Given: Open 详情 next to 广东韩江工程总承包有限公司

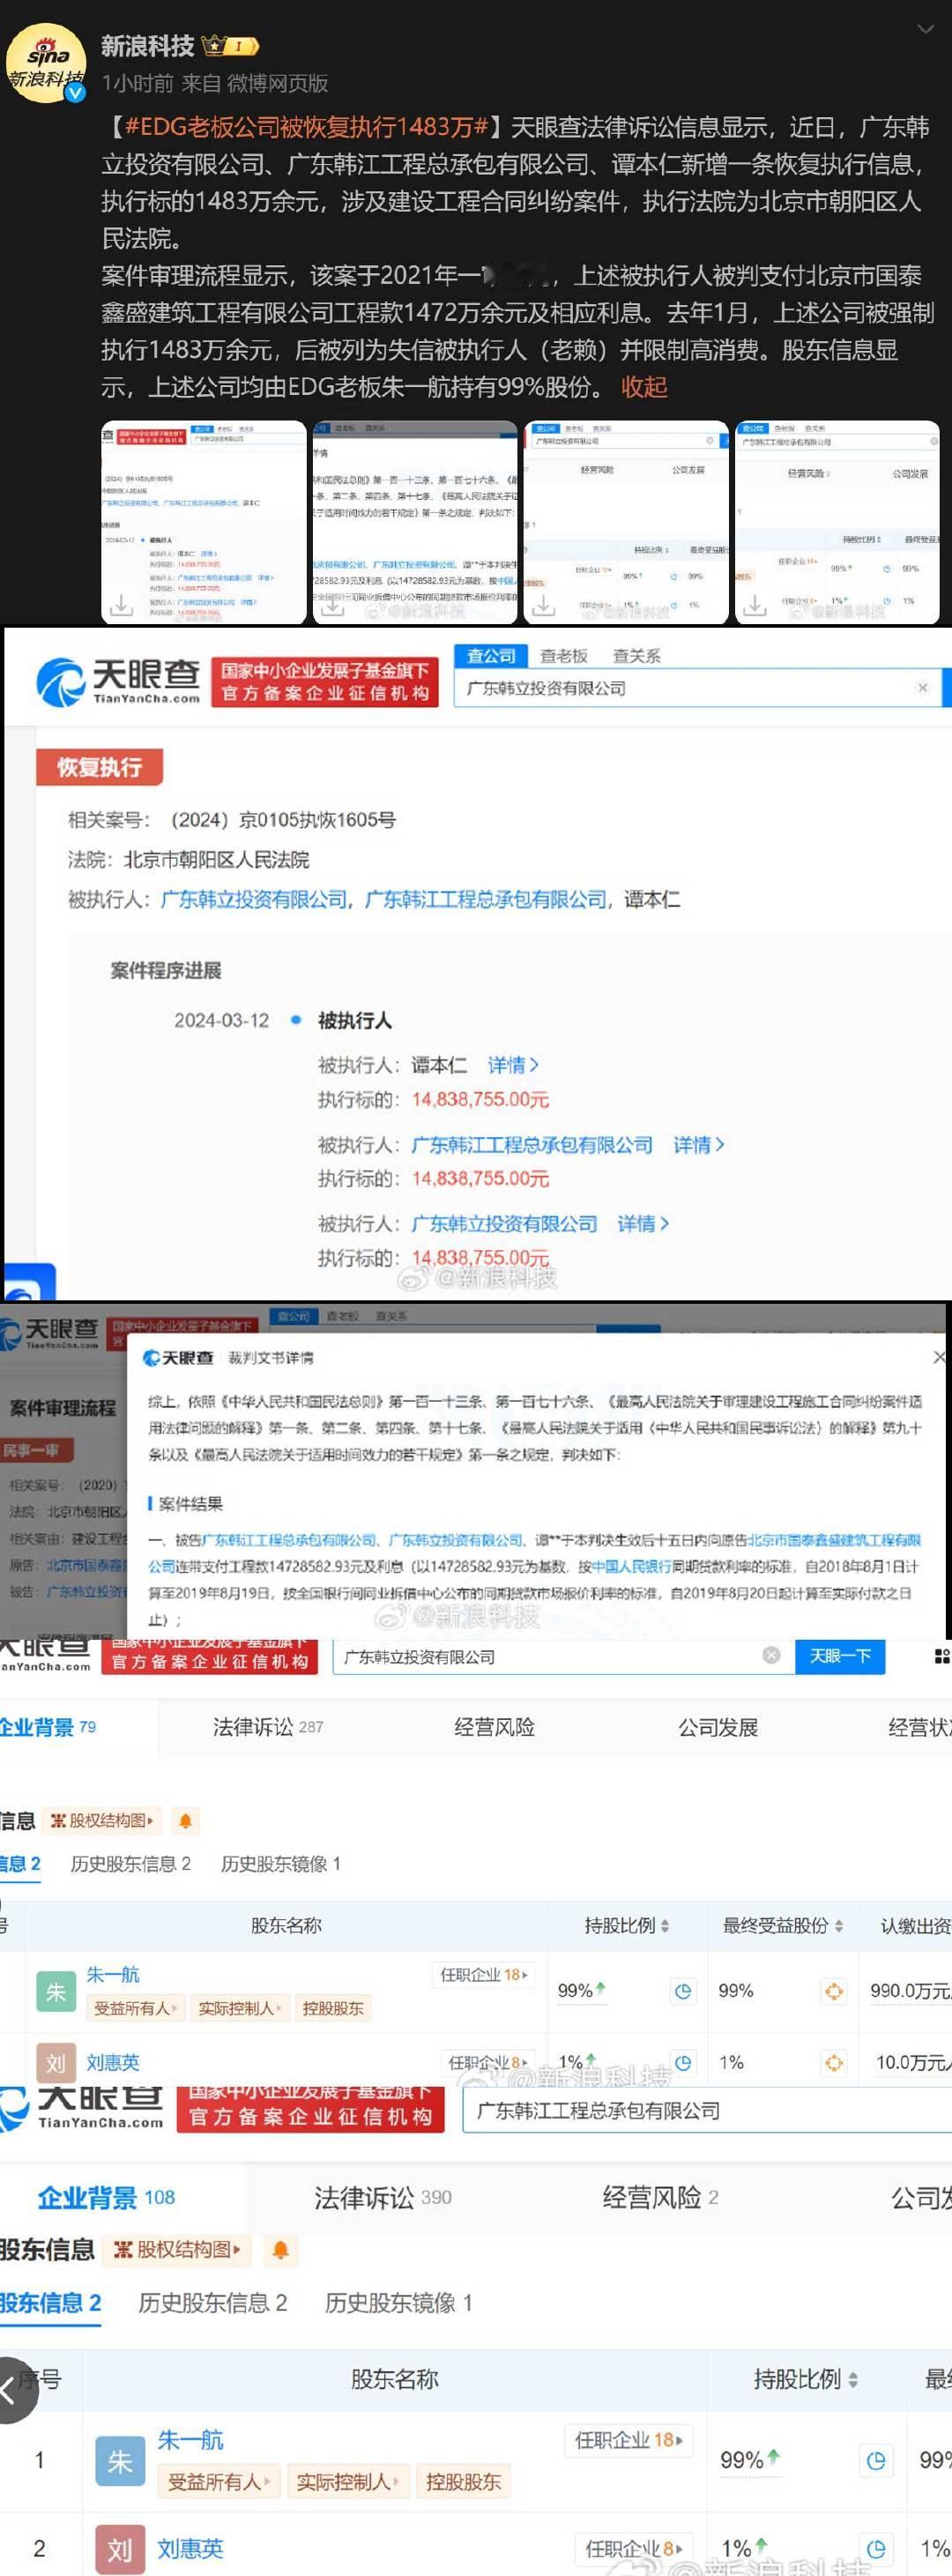Looking at the screenshot, I should click(x=699, y=1145).
